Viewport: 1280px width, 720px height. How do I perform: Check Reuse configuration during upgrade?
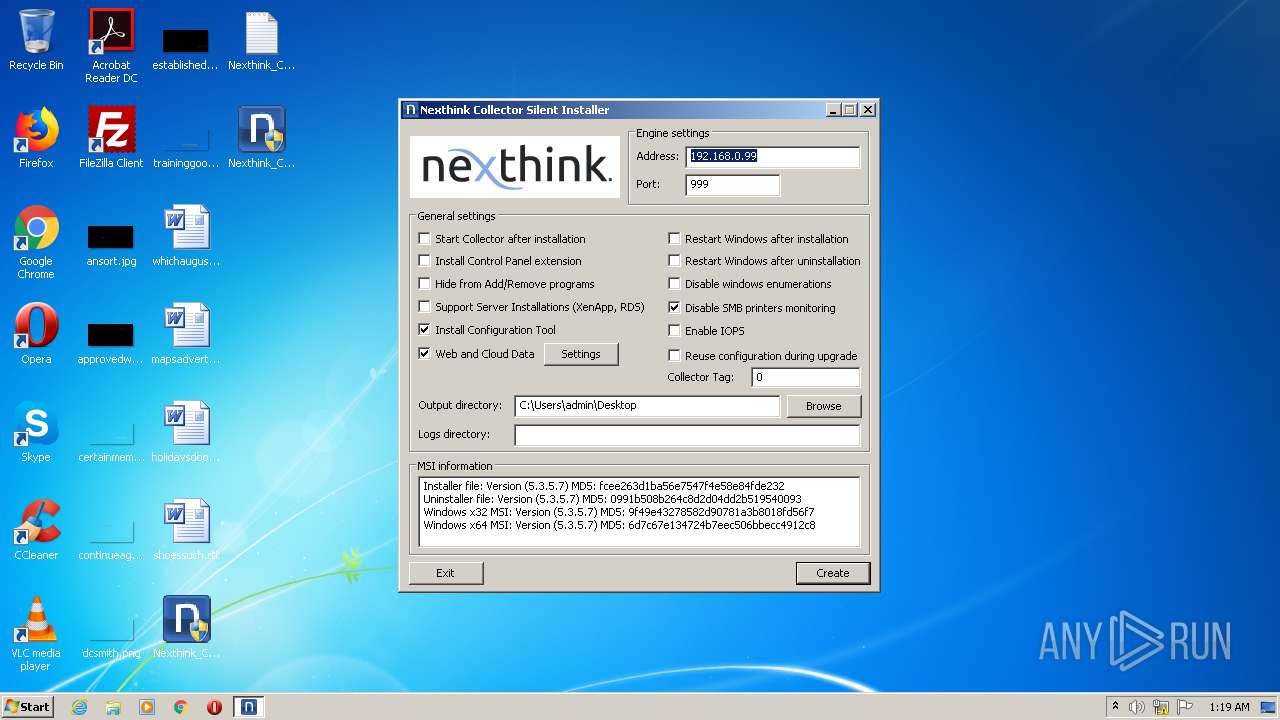tap(675, 356)
